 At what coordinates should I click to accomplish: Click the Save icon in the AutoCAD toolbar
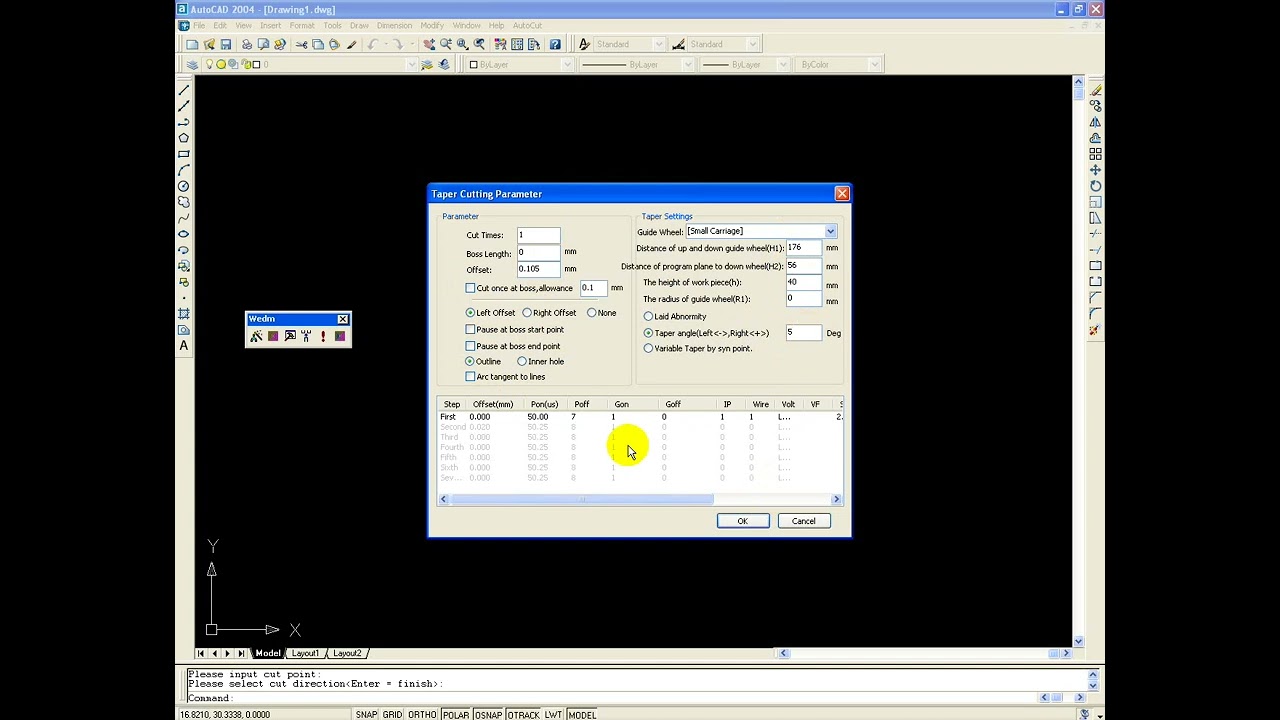tap(226, 44)
